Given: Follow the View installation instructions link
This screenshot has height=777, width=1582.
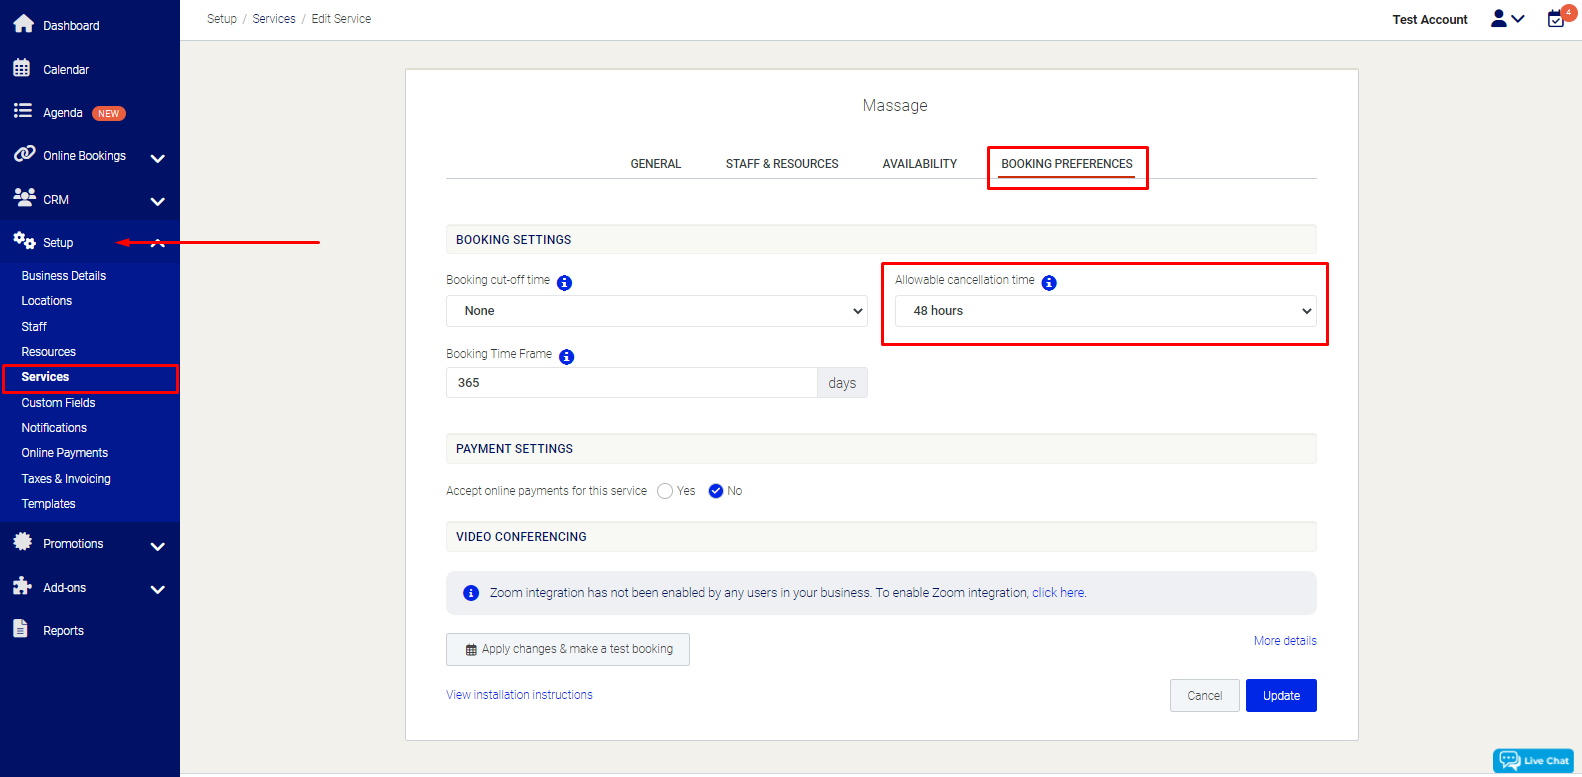Looking at the screenshot, I should click(x=519, y=695).
